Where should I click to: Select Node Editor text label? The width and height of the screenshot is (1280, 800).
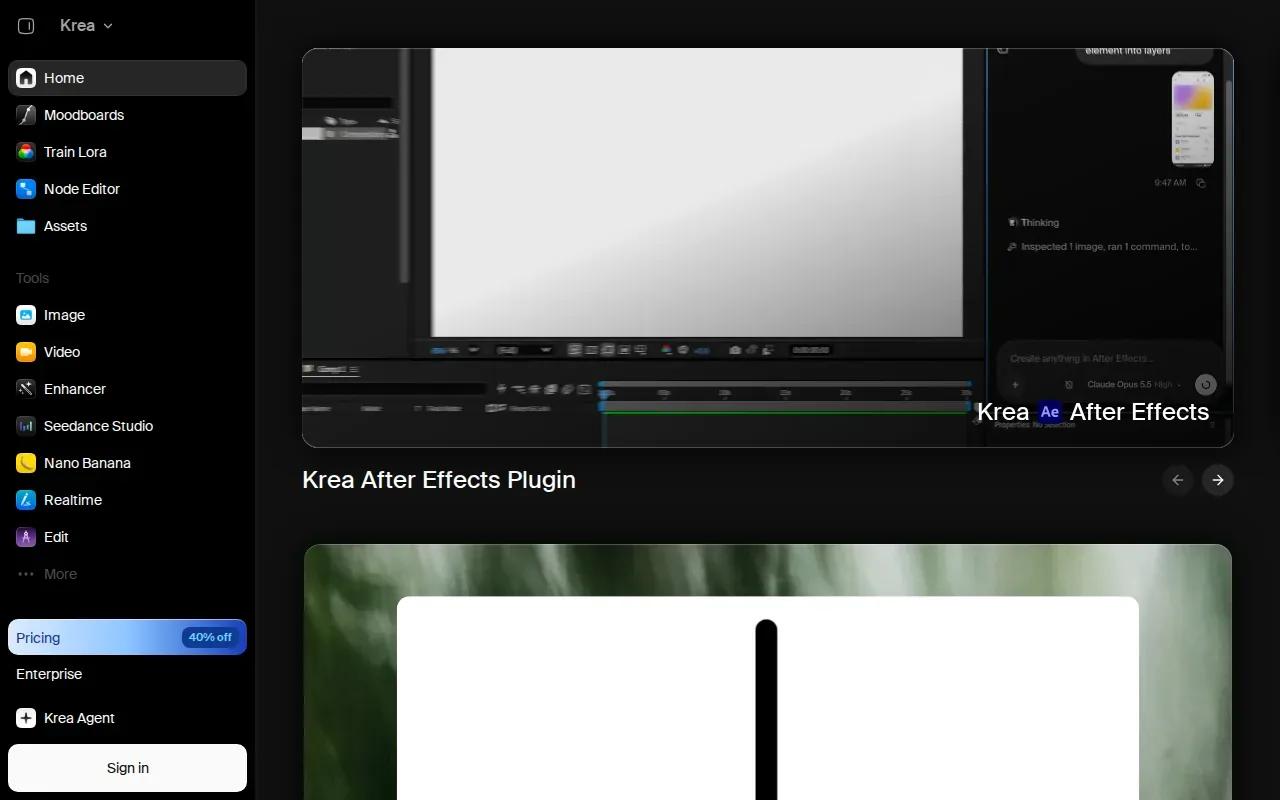[x=82, y=189]
